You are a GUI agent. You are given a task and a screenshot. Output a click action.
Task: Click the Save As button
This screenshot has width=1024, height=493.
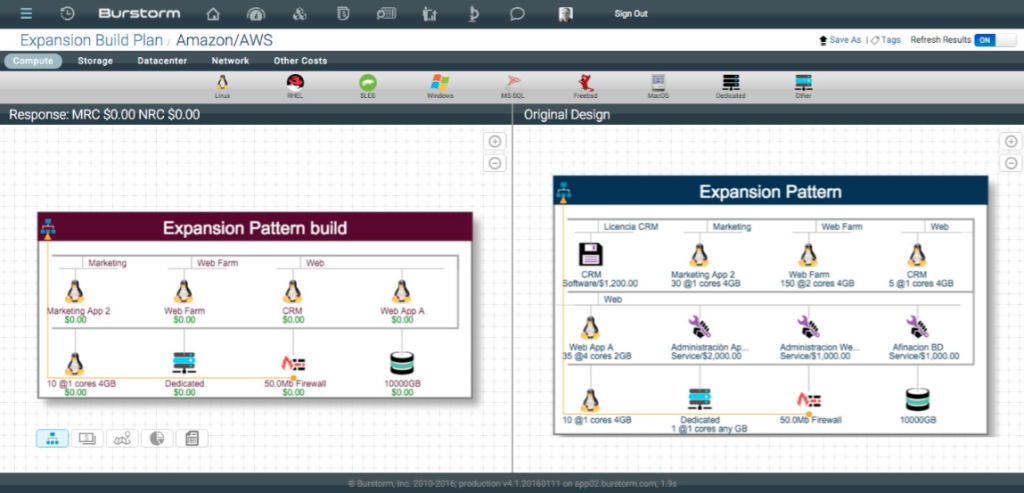(839, 40)
